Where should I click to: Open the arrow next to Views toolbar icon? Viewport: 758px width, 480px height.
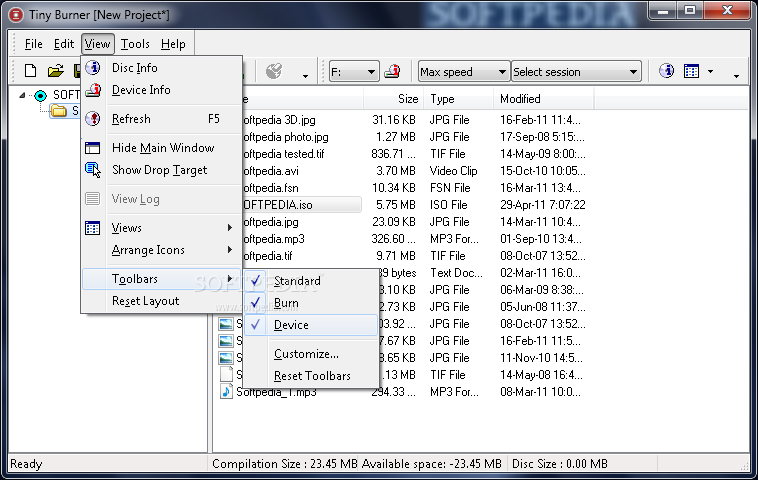(x=710, y=72)
